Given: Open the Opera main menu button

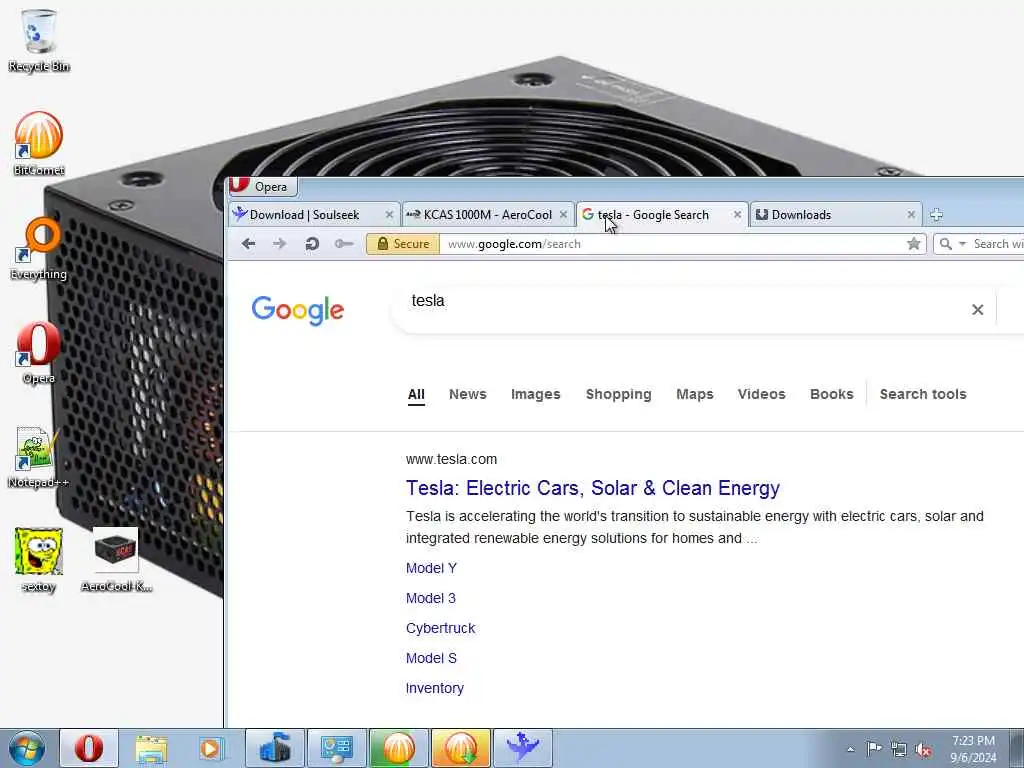Looking at the screenshot, I should [x=263, y=186].
